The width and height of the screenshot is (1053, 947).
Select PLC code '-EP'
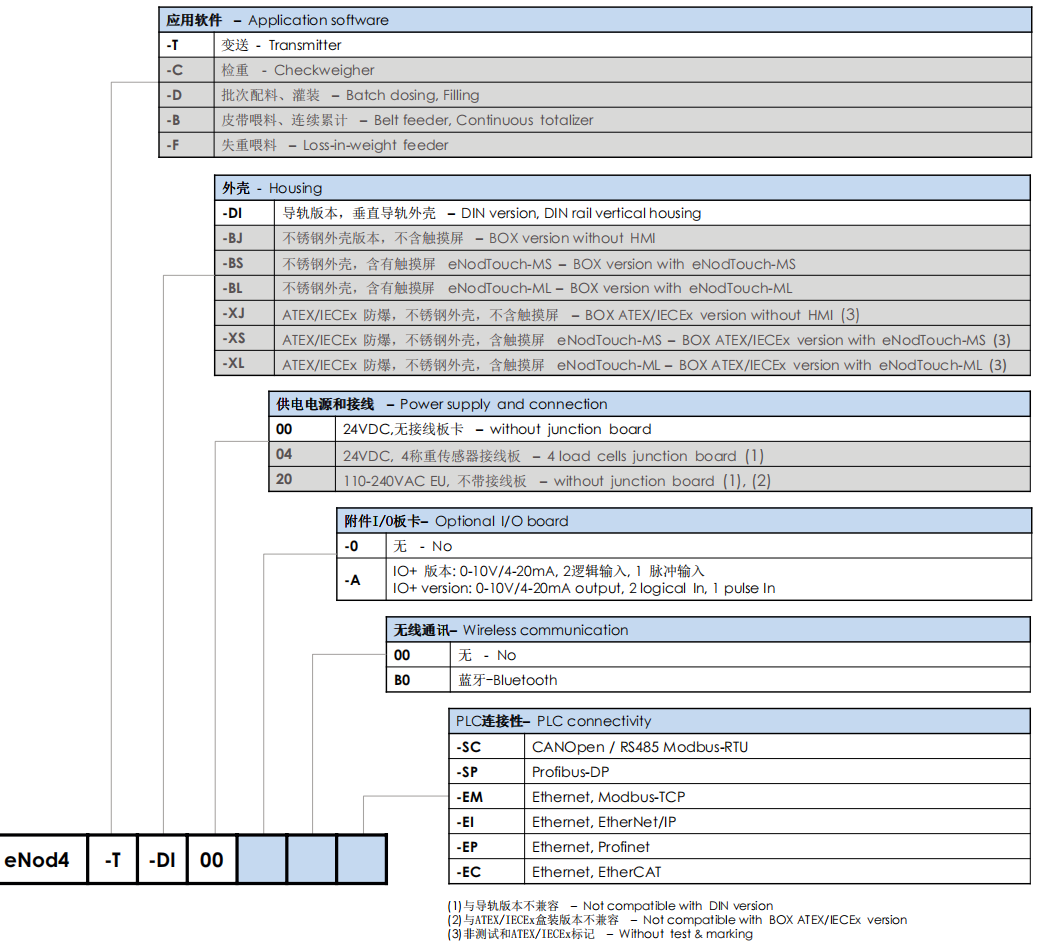point(486,847)
